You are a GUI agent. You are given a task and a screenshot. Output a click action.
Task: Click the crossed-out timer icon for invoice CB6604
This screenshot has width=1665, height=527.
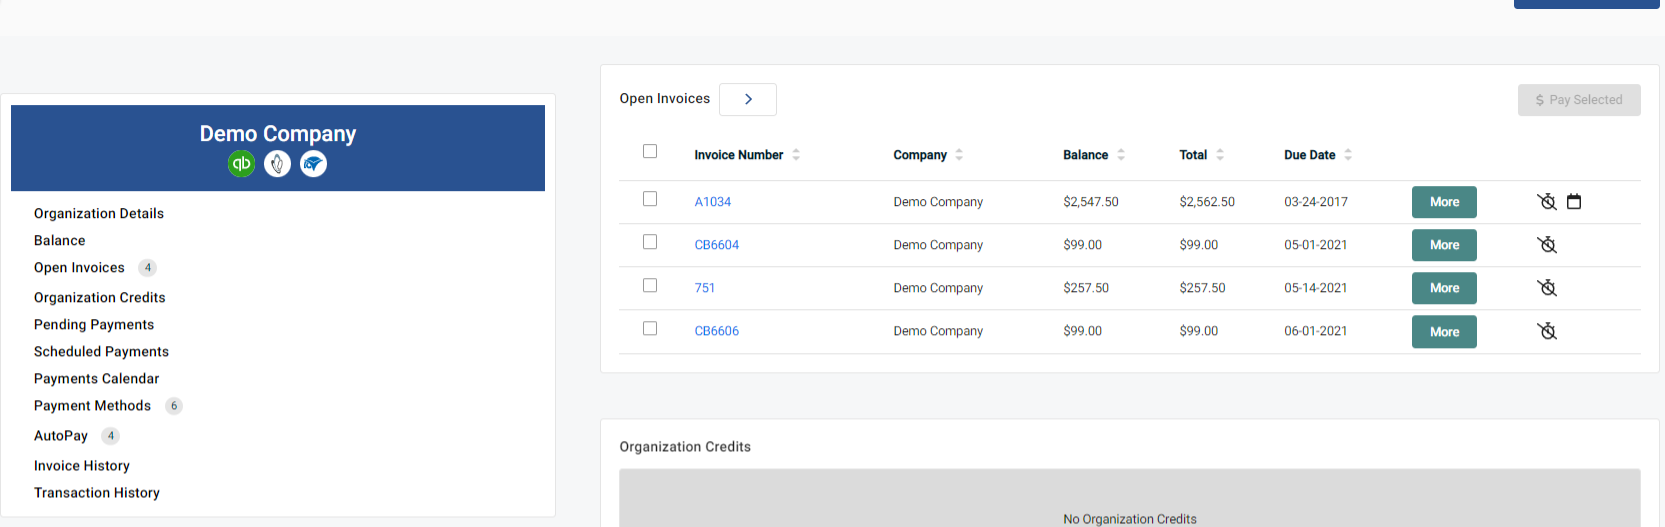(1546, 245)
